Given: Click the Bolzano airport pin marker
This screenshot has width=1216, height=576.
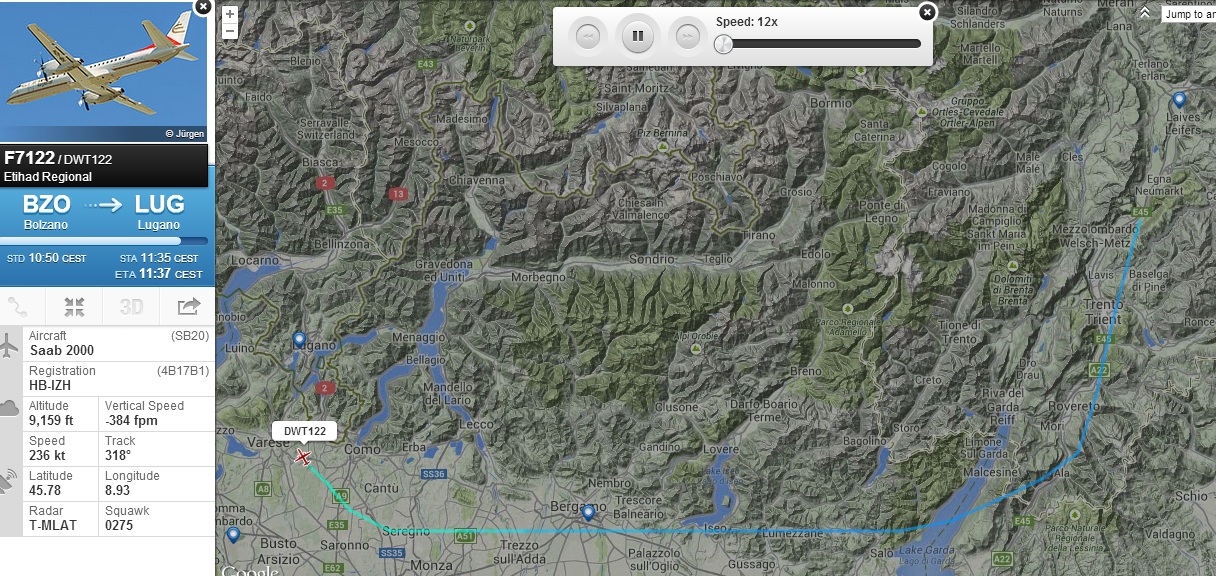Looking at the screenshot, I should point(1179,100).
